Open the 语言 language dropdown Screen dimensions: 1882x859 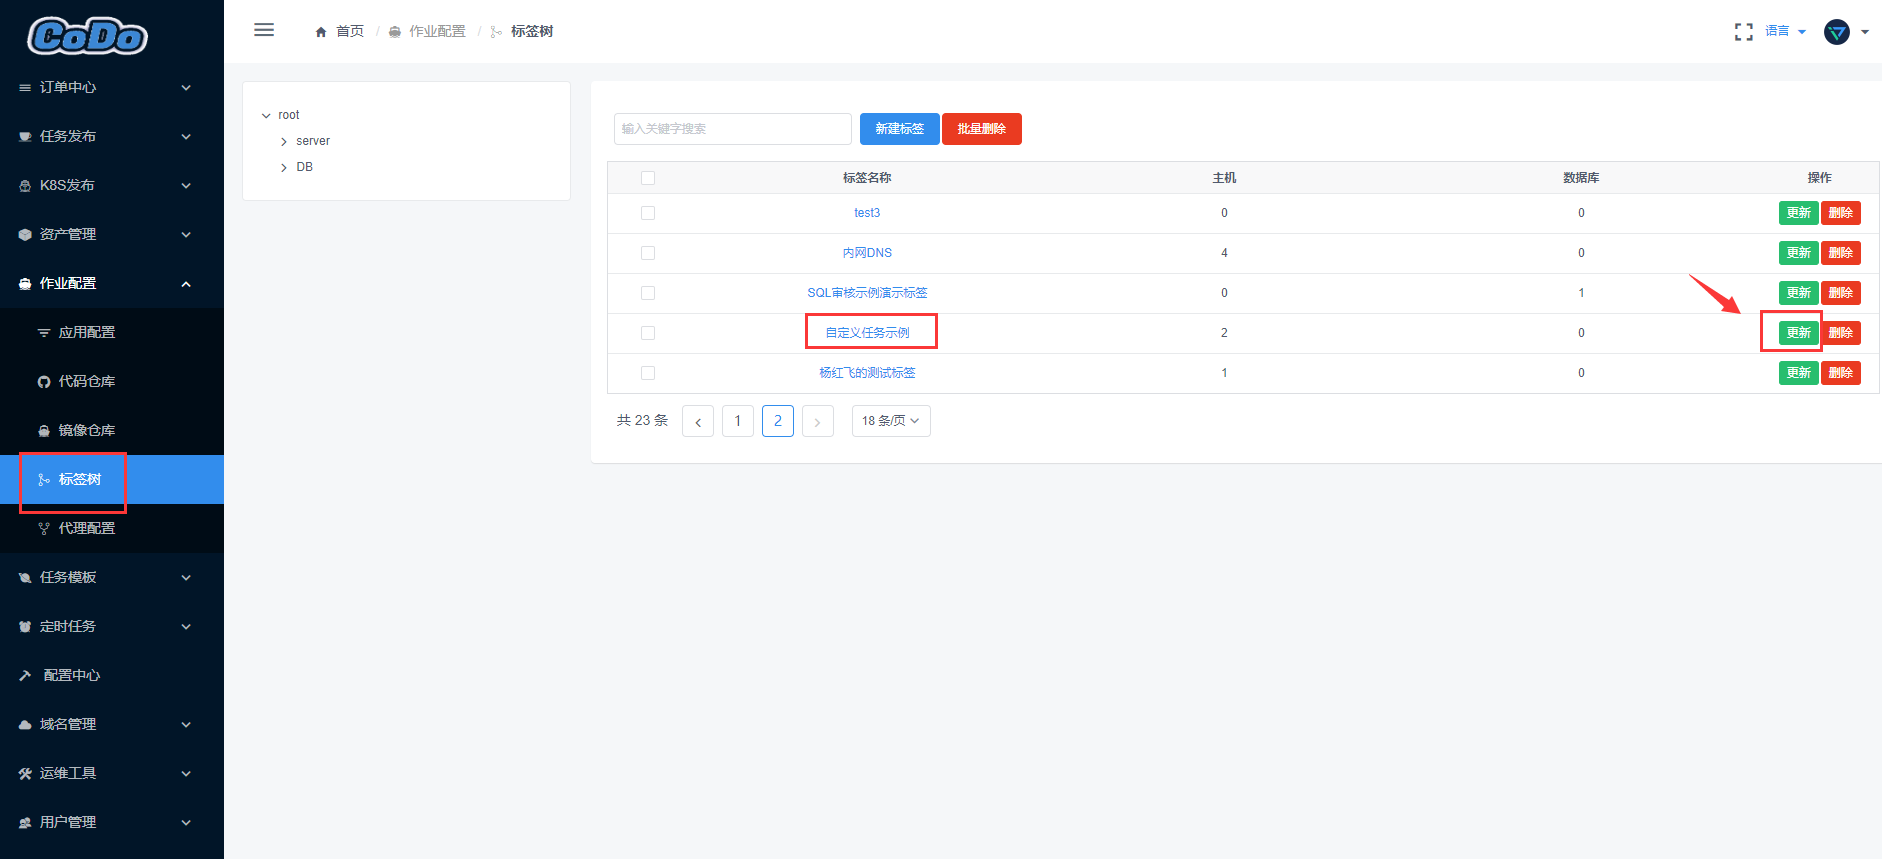pyautogui.click(x=1785, y=31)
